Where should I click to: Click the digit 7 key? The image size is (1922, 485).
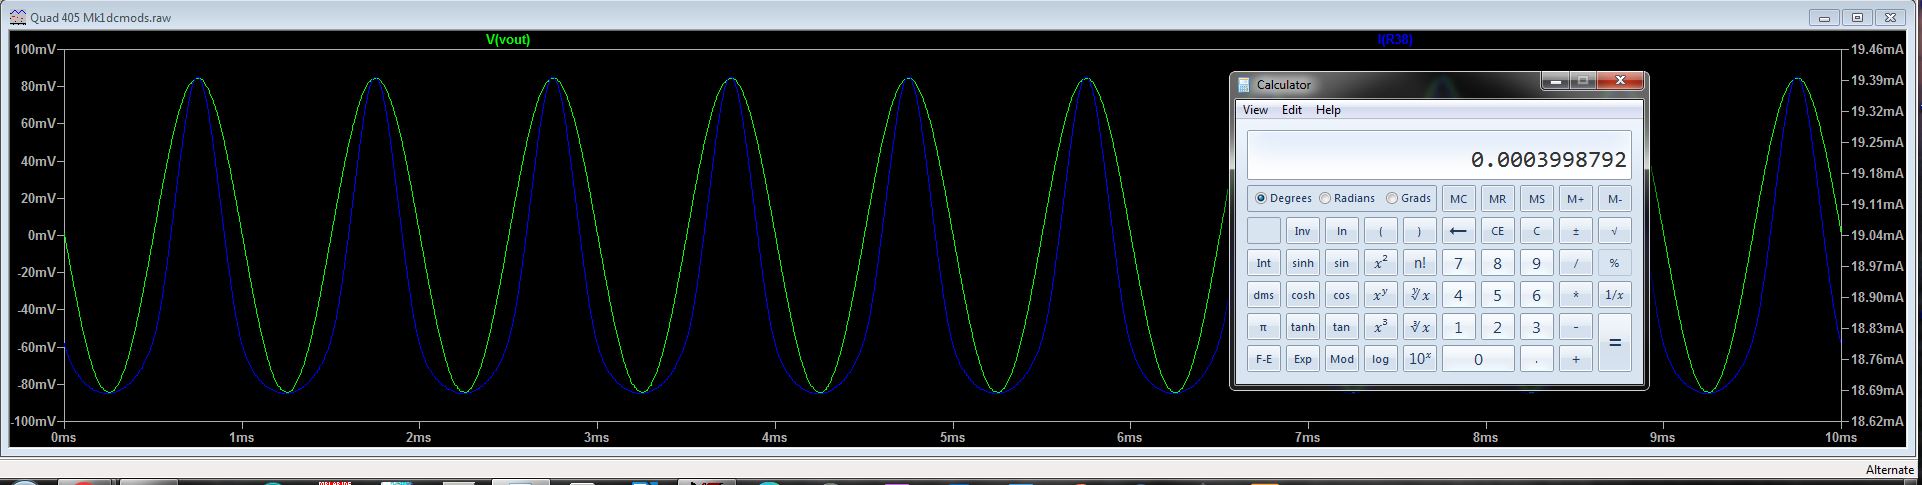(x=1458, y=263)
